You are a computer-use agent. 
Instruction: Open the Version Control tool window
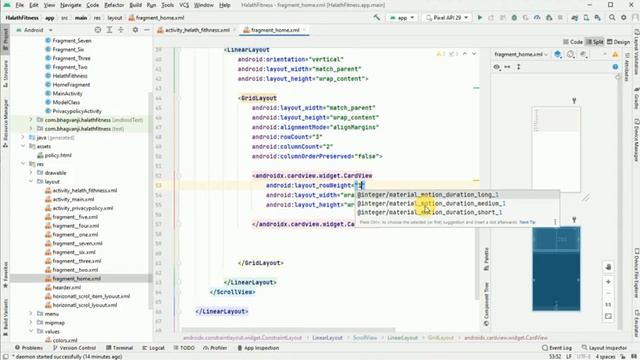point(74,348)
